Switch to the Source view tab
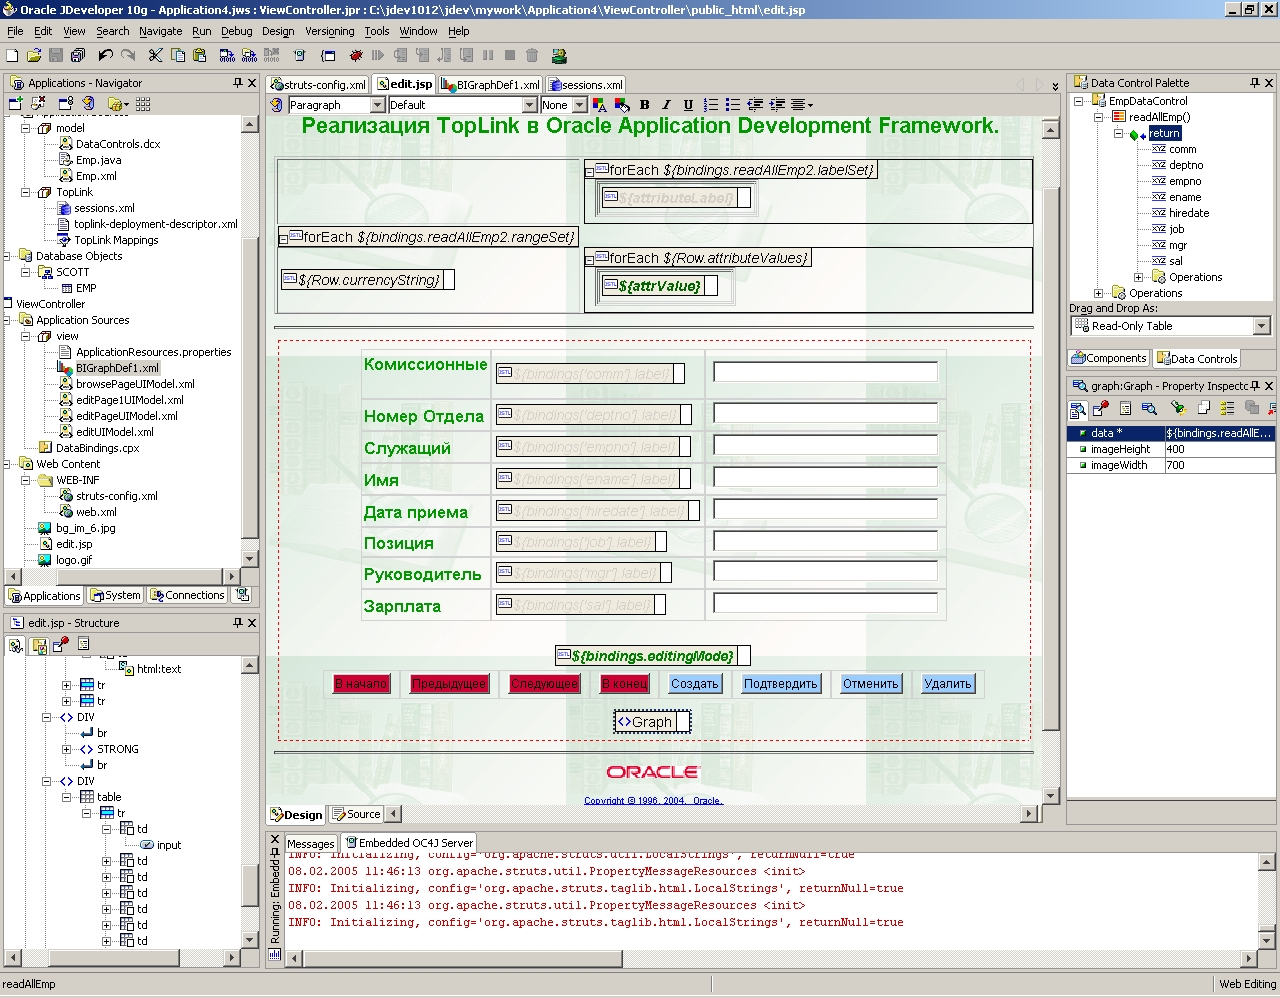 [x=356, y=814]
